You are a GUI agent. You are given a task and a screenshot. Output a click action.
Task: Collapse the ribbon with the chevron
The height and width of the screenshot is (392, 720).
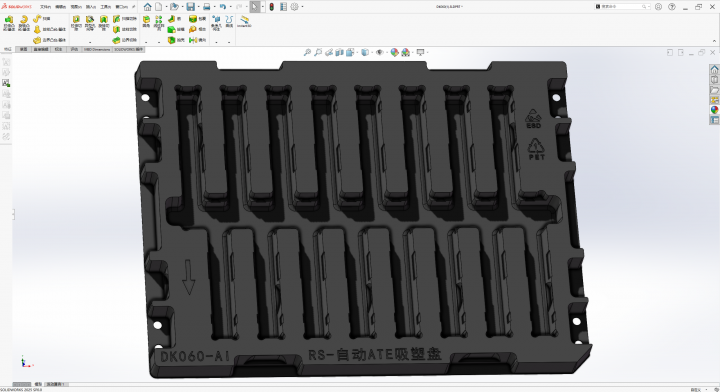click(x=714, y=41)
